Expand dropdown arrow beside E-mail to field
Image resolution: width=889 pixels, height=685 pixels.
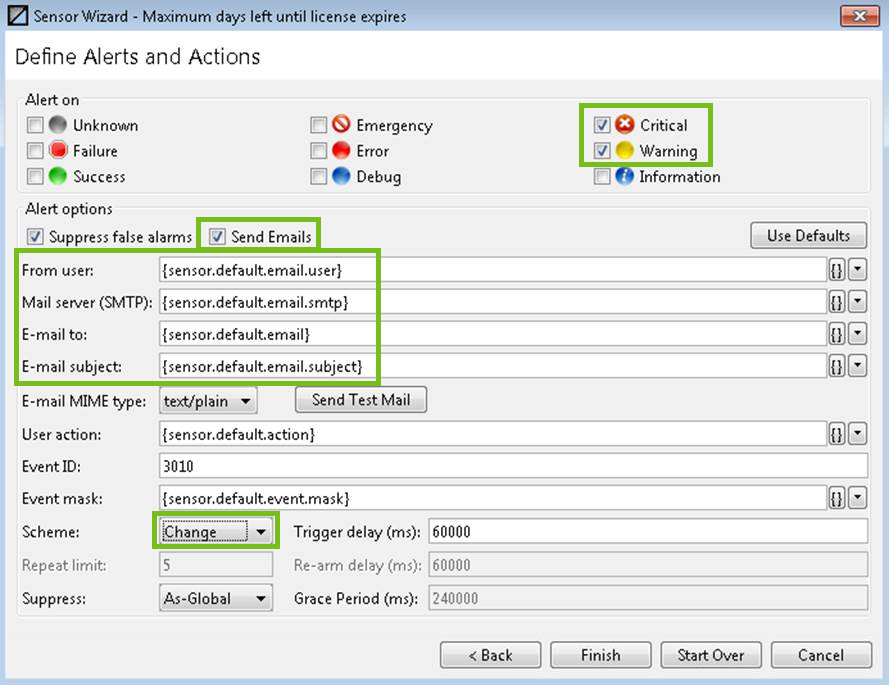pyautogui.click(x=858, y=334)
